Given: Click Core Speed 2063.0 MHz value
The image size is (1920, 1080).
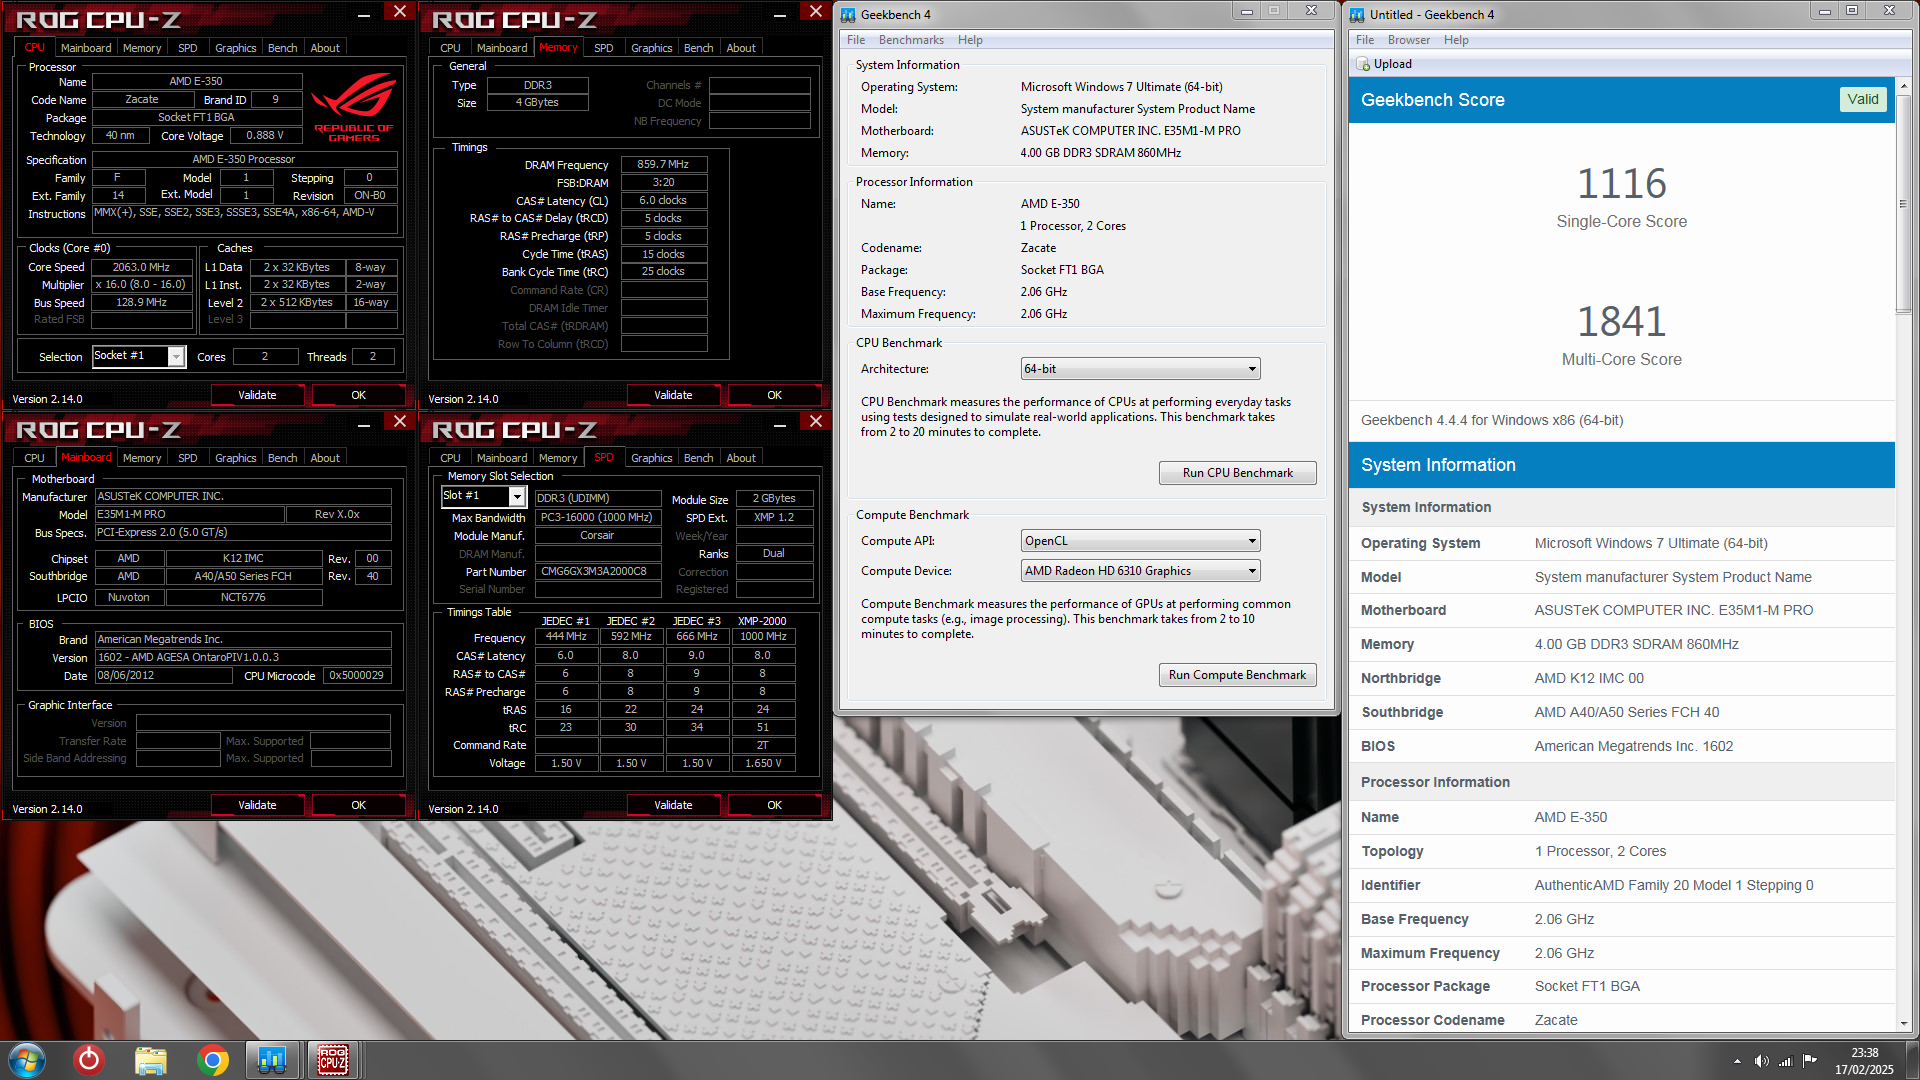Looking at the screenshot, I should [x=141, y=267].
